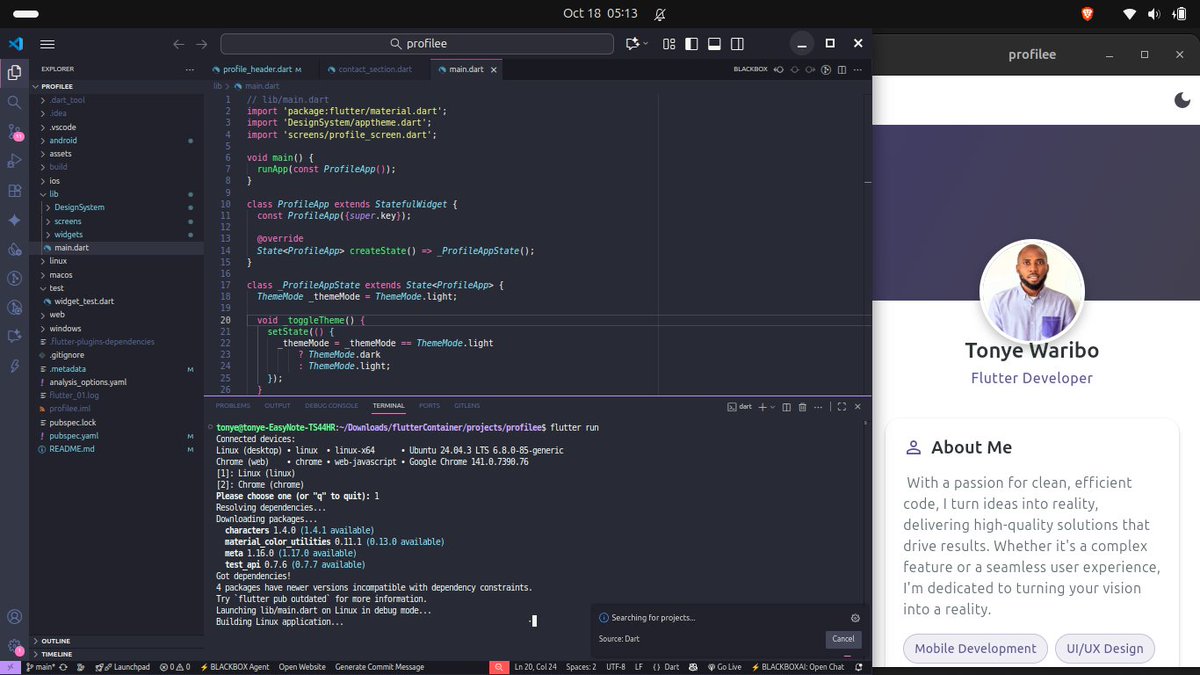Image resolution: width=1200 pixels, height=675 pixels.
Task: Open the notifications bell in top bar
Action: (659, 14)
